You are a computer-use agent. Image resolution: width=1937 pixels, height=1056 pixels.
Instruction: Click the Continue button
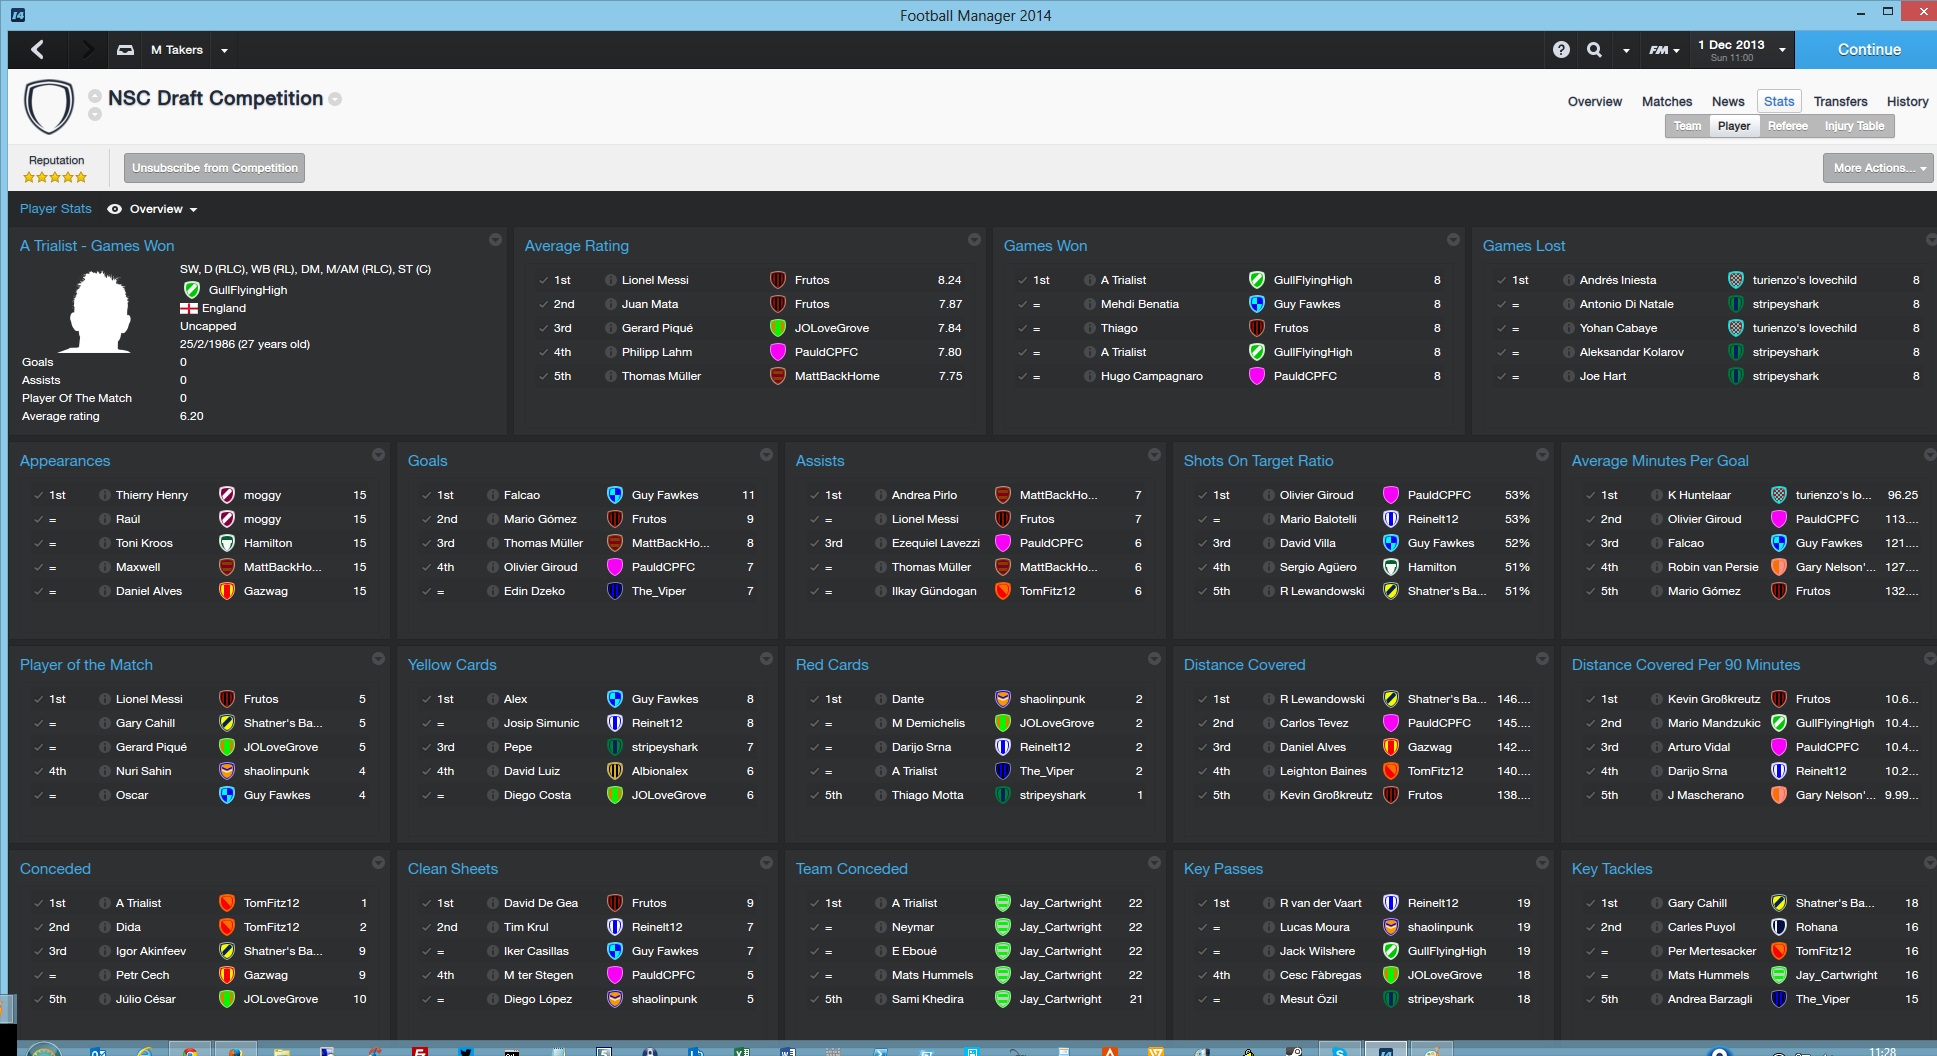pos(1868,49)
